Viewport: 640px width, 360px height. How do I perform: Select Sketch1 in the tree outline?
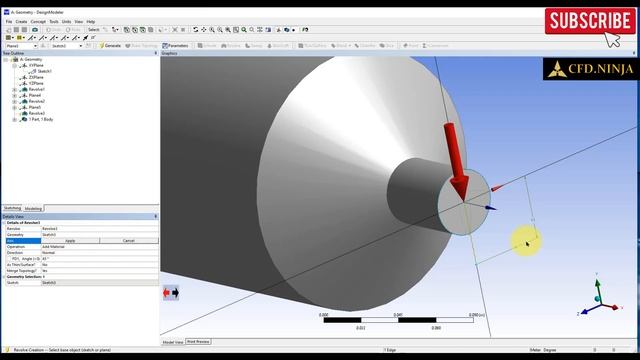(44, 71)
